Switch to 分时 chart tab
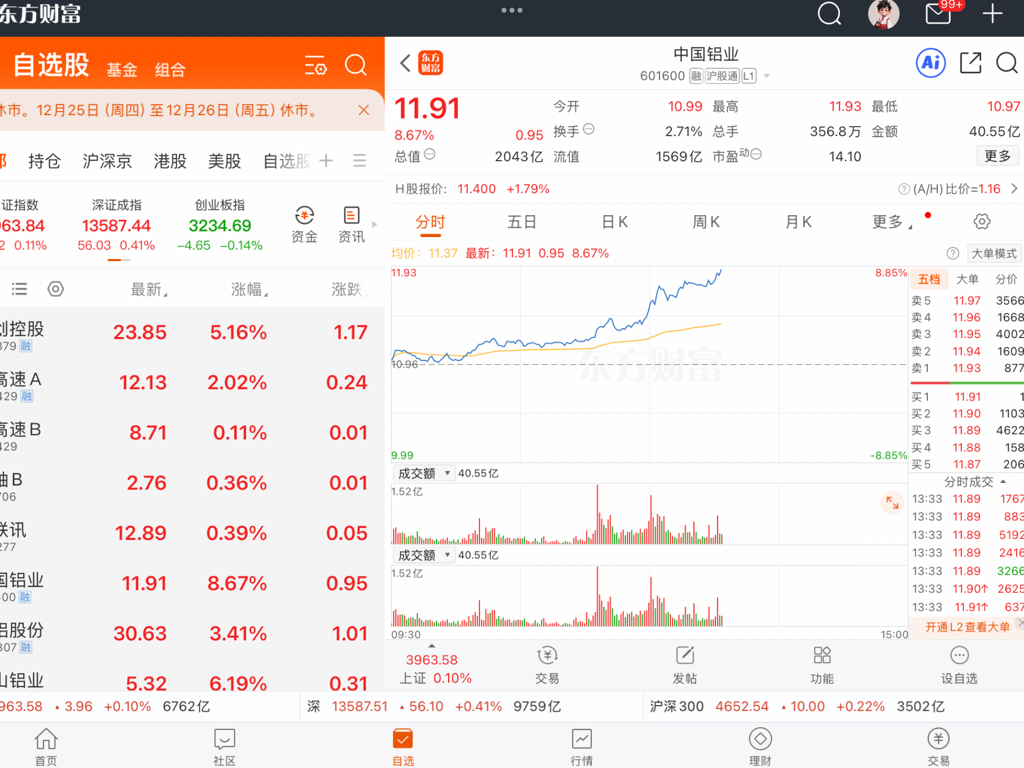Image resolution: width=1024 pixels, height=768 pixels. tap(430, 222)
